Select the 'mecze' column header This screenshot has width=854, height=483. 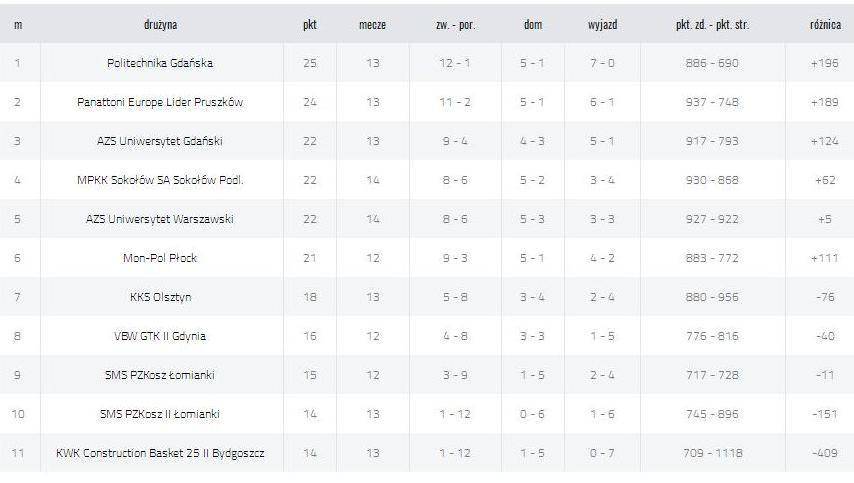tap(373, 25)
